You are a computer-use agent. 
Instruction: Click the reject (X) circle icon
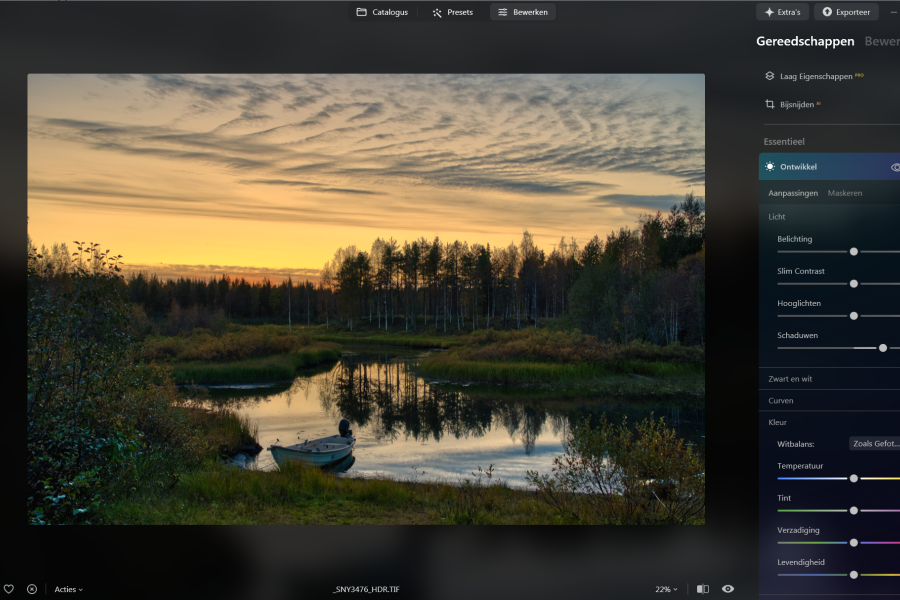tap(32, 589)
